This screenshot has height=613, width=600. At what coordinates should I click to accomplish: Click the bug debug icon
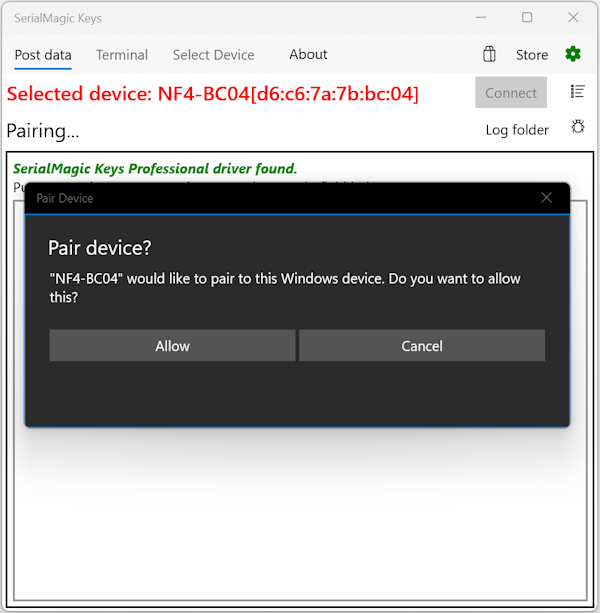pos(578,127)
